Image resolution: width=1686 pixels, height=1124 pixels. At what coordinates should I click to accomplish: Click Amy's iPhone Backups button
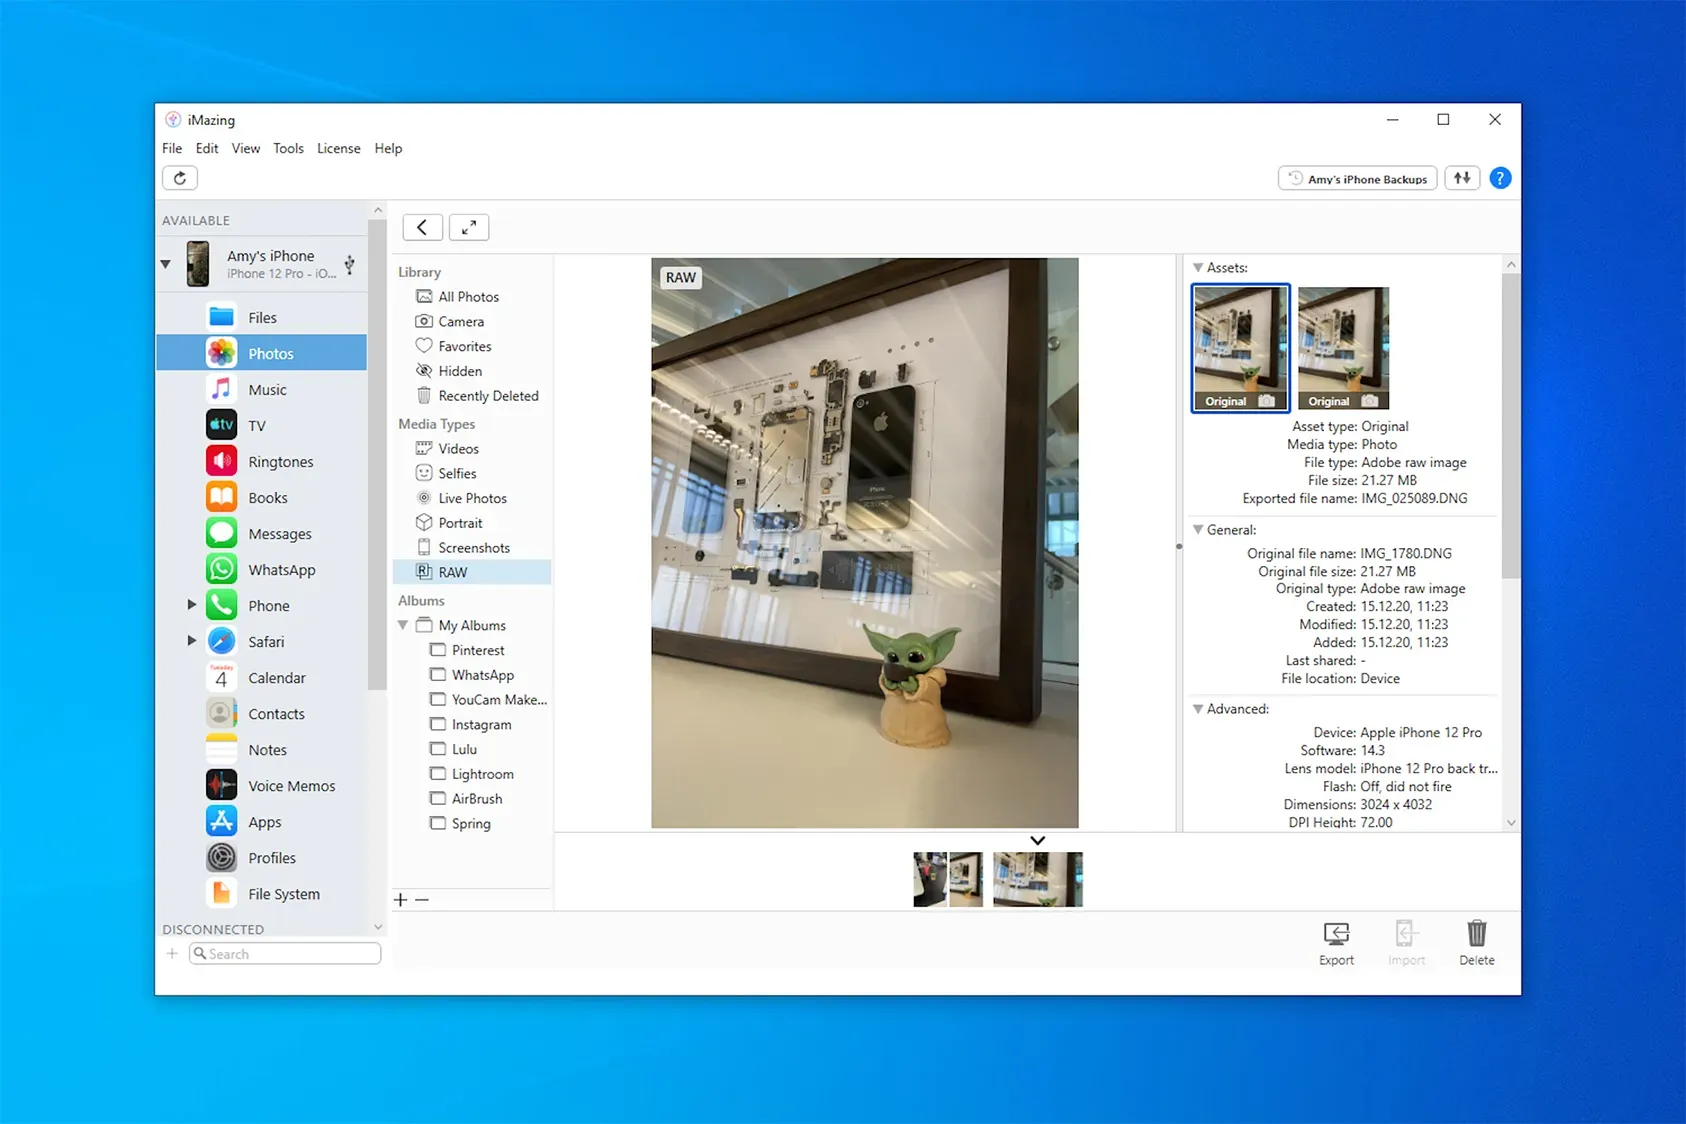click(x=1357, y=178)
